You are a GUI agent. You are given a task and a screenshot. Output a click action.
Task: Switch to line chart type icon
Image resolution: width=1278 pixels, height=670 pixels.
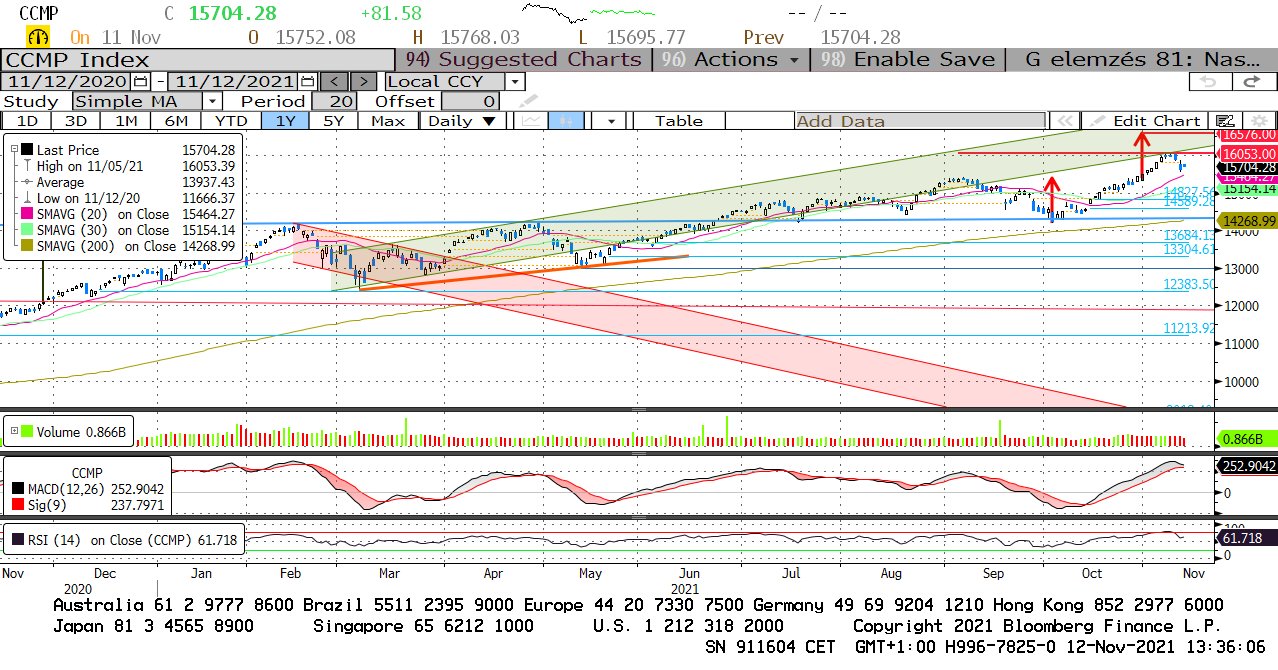coord(532,121)
